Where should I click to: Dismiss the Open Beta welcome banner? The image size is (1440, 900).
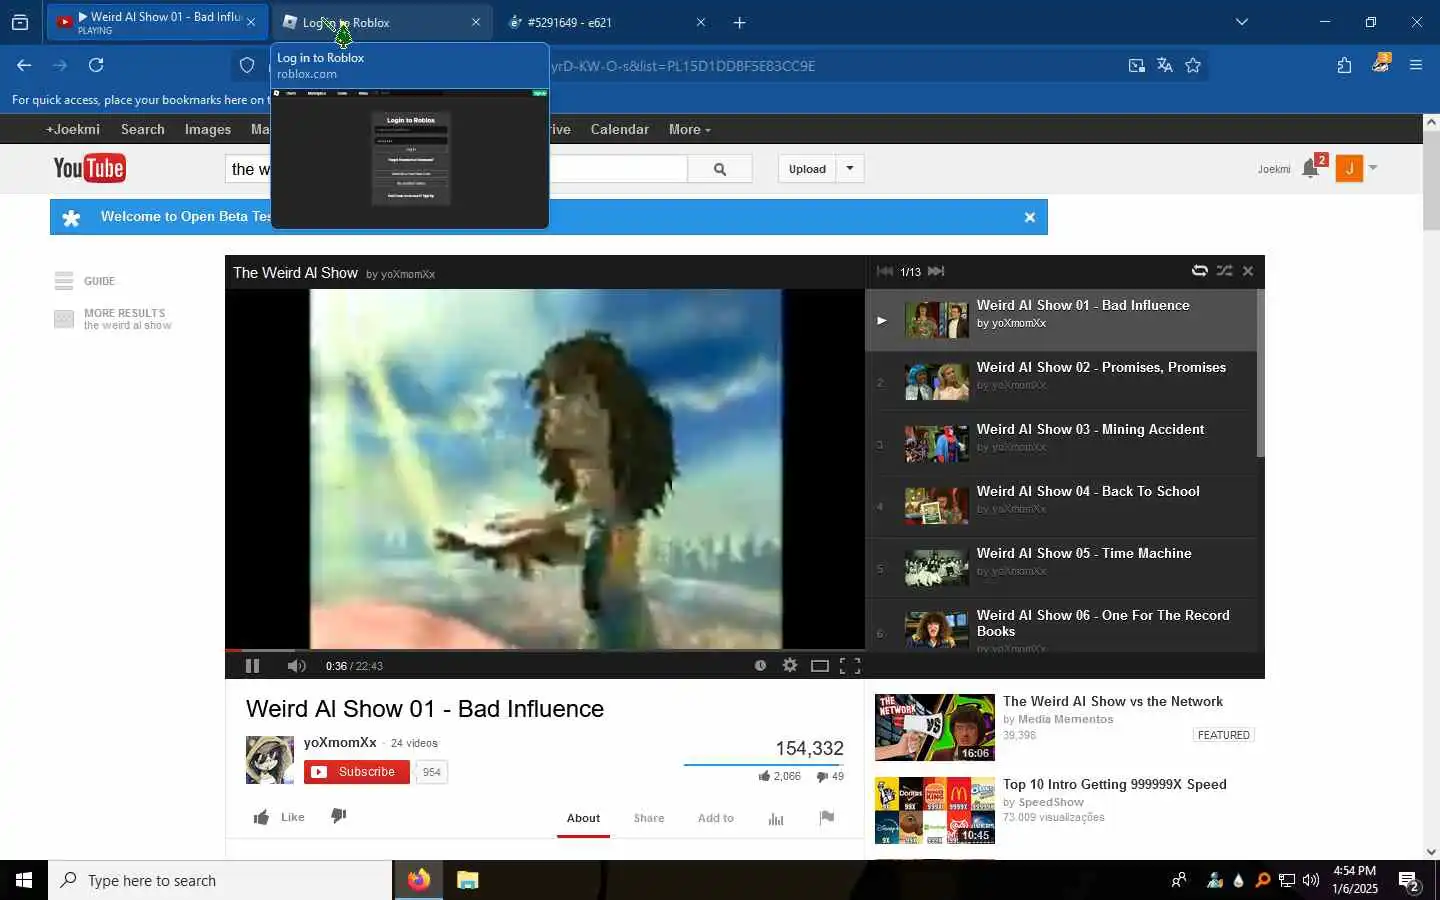[1029, 217]
